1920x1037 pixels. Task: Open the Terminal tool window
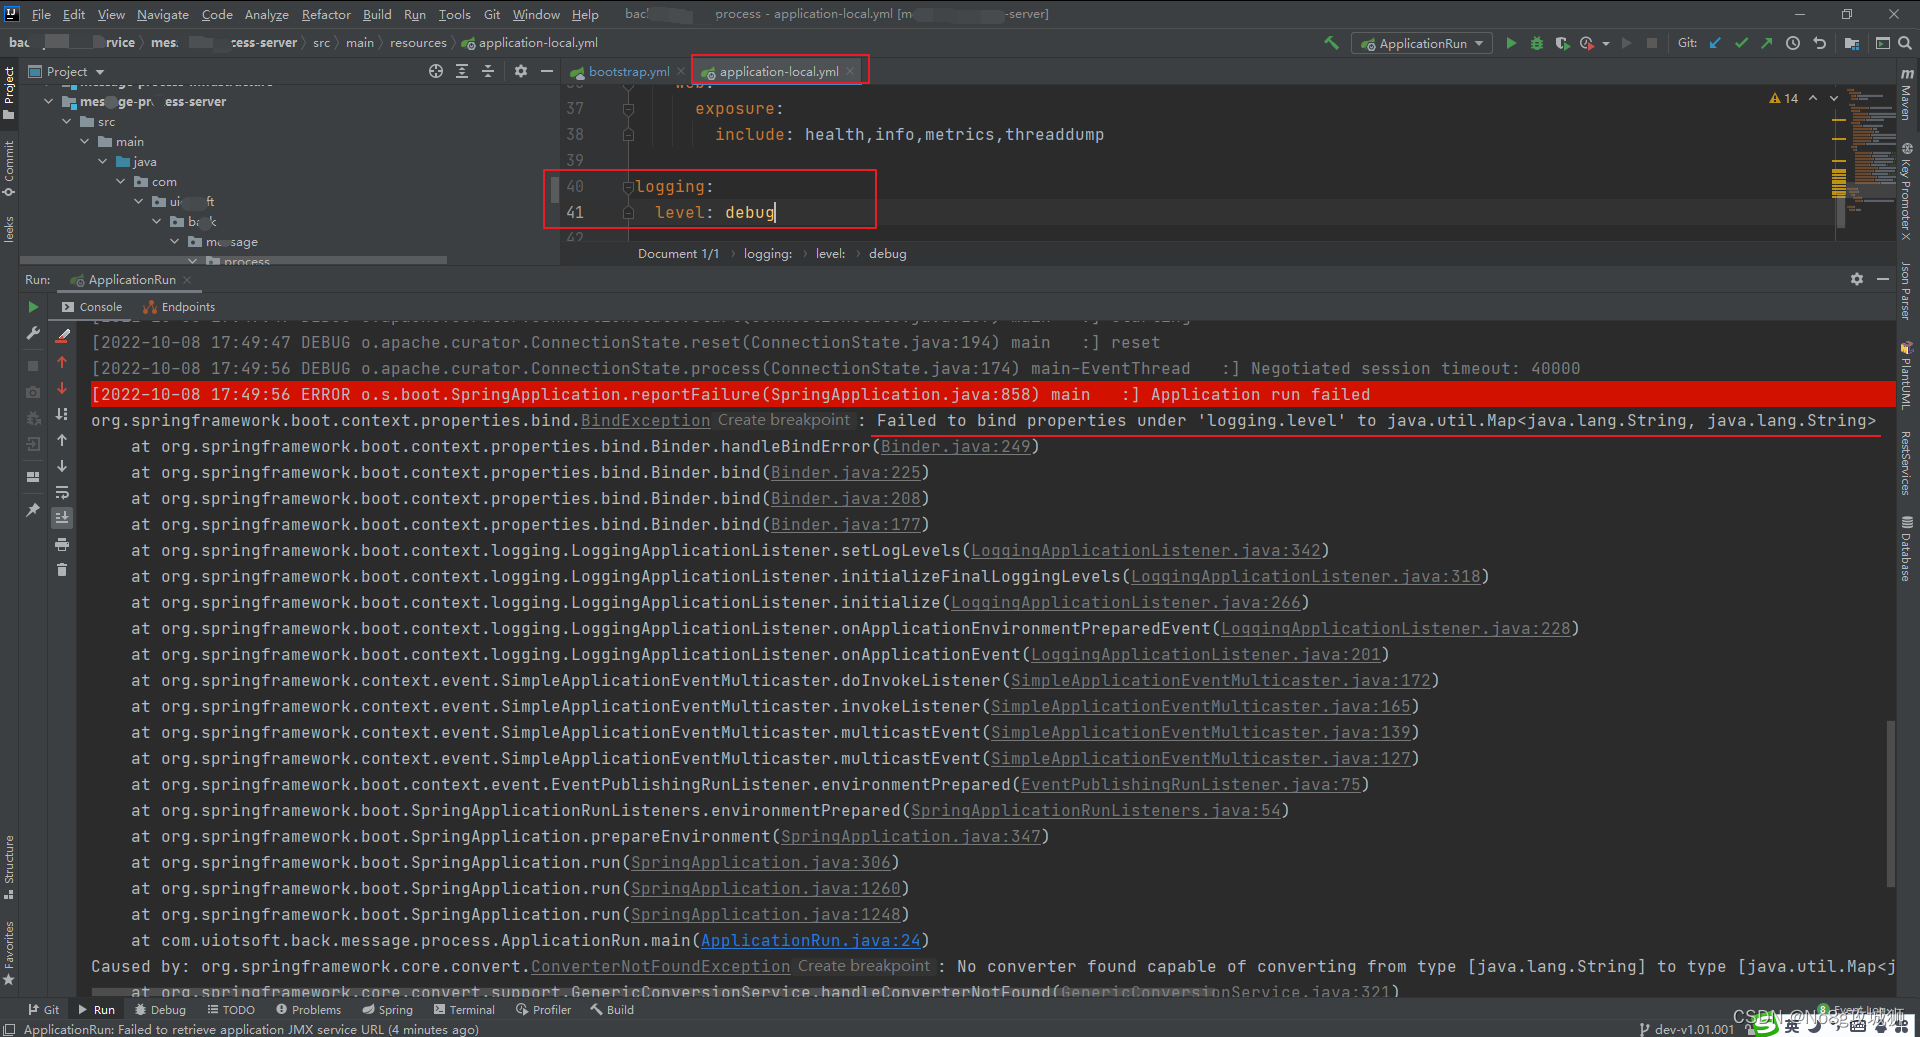tap(465, 1009)
